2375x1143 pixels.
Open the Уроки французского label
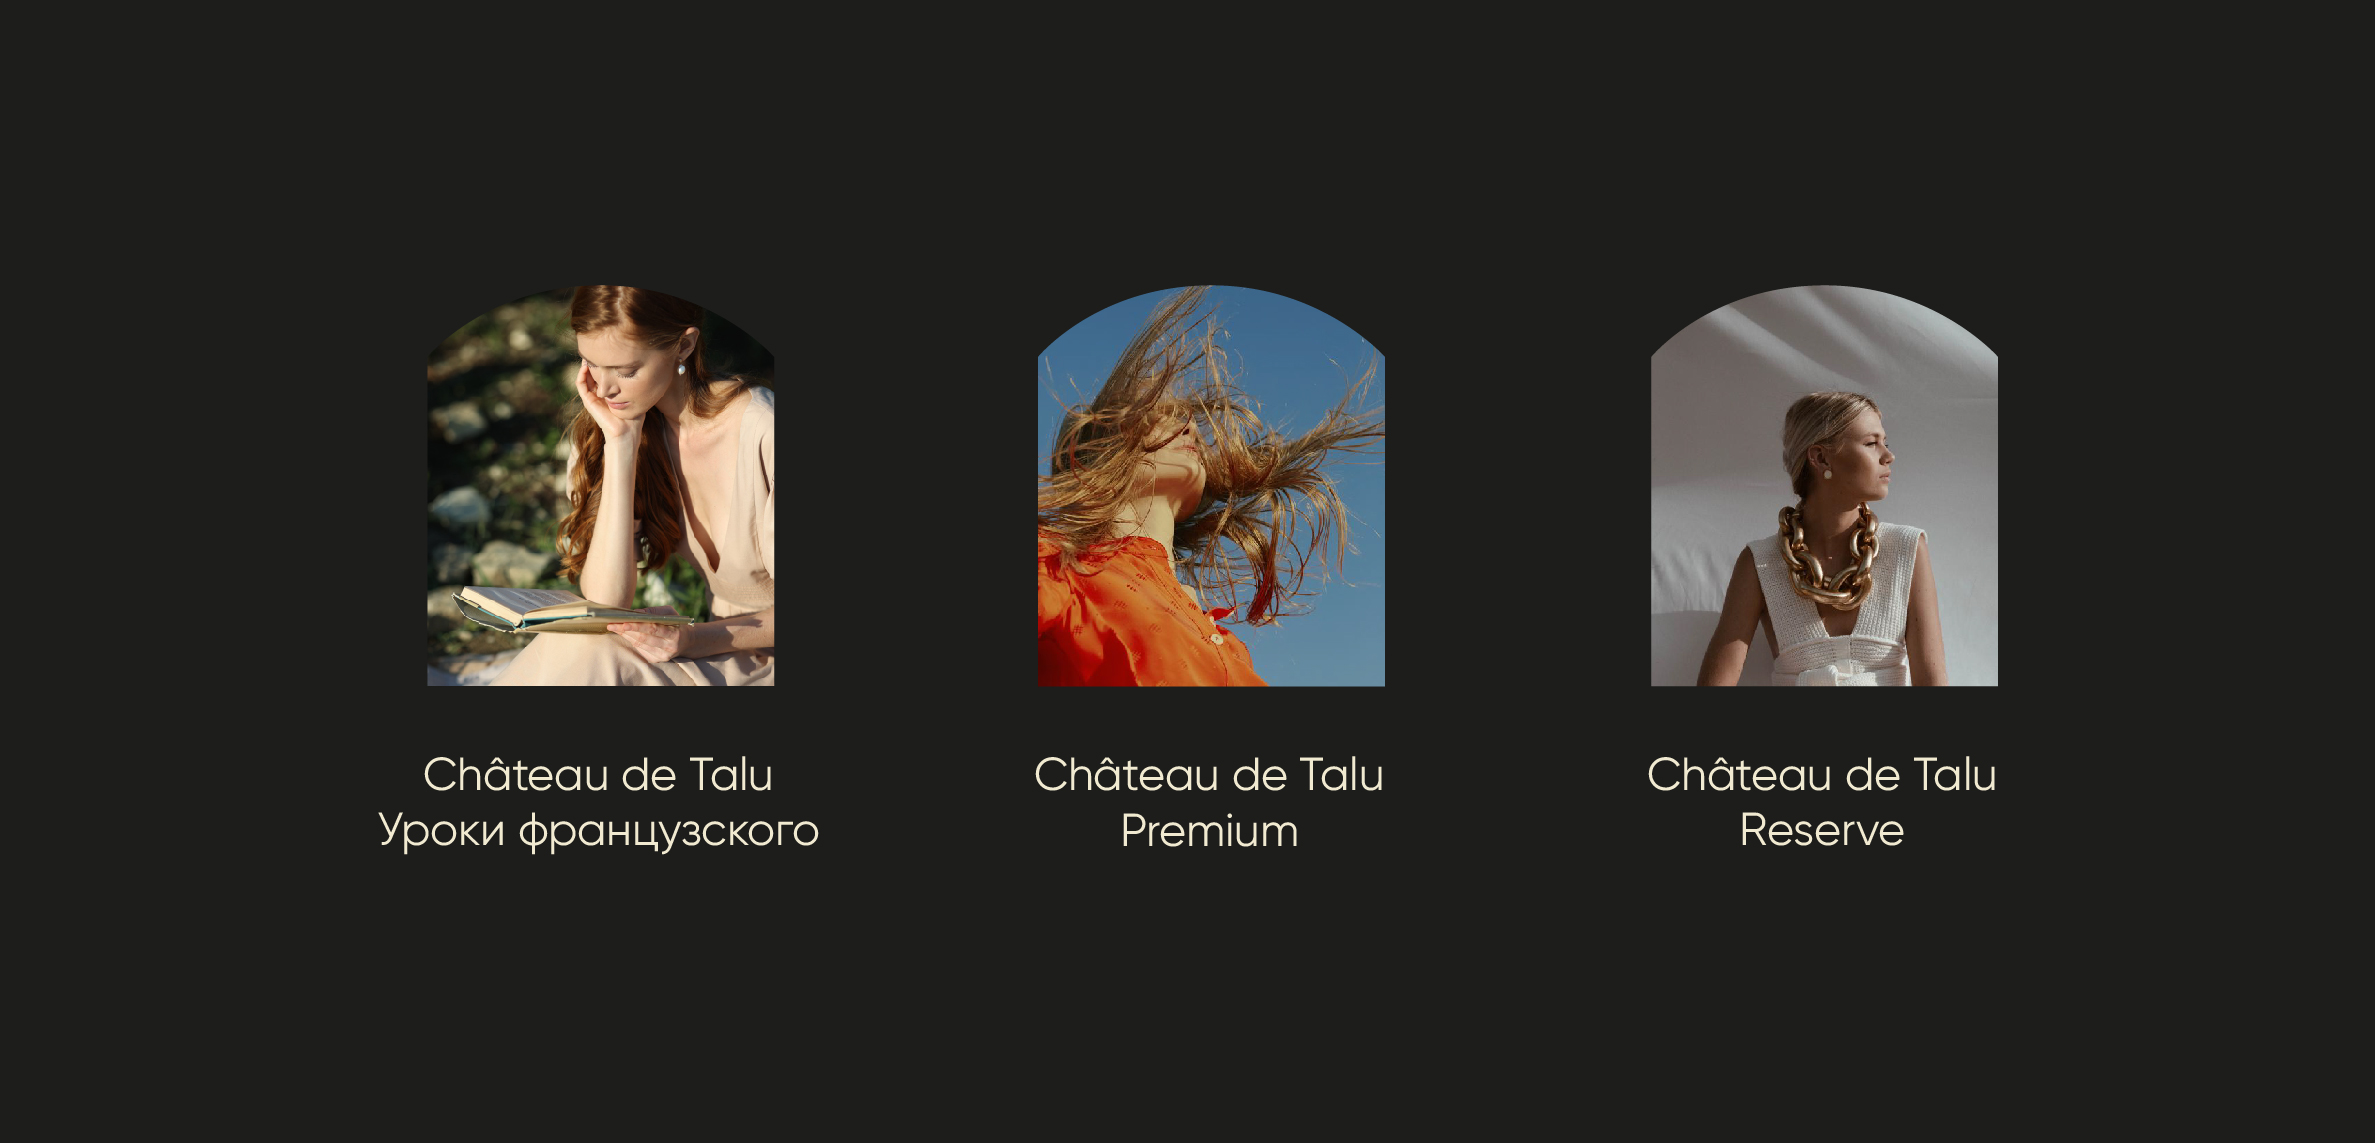point(598,832)
